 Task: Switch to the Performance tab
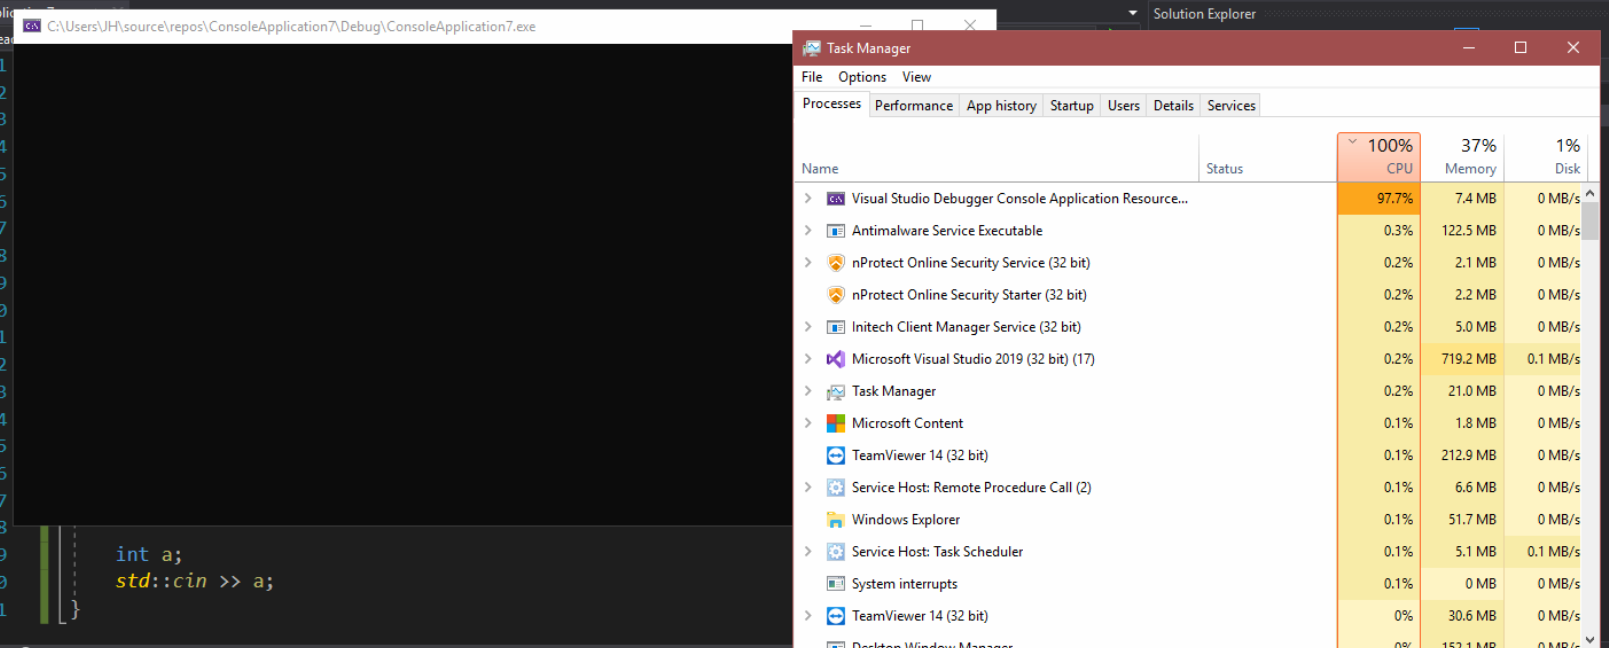[914, 105]
